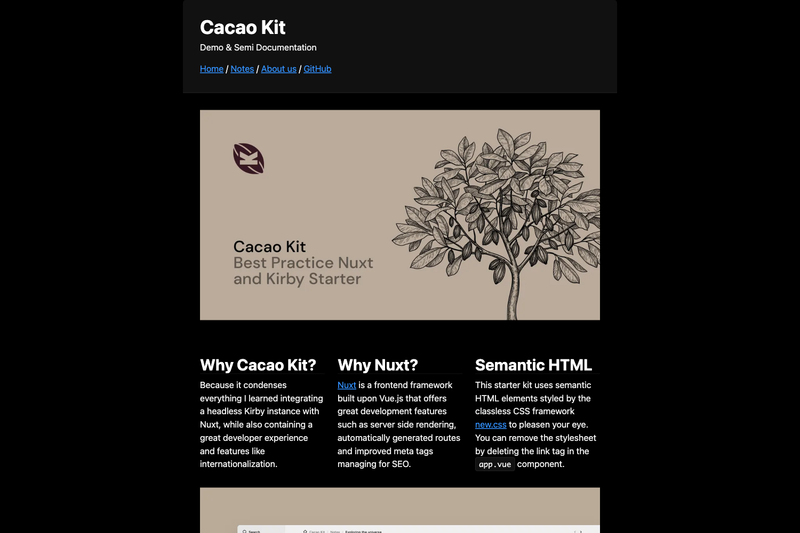The image size is (800, 533).
Task: Click the Why Cacao Kit? heading
Action: [258, 365]
